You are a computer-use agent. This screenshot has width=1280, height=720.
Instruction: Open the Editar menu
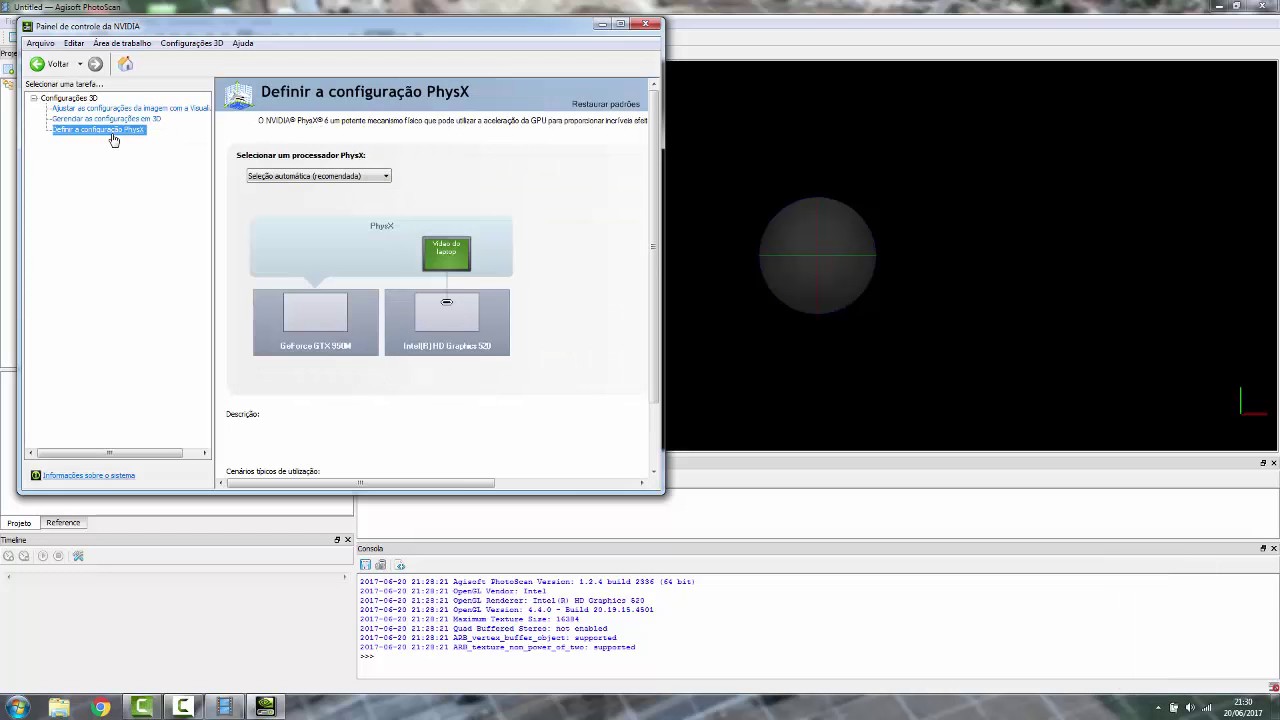[x=74, y=43]
